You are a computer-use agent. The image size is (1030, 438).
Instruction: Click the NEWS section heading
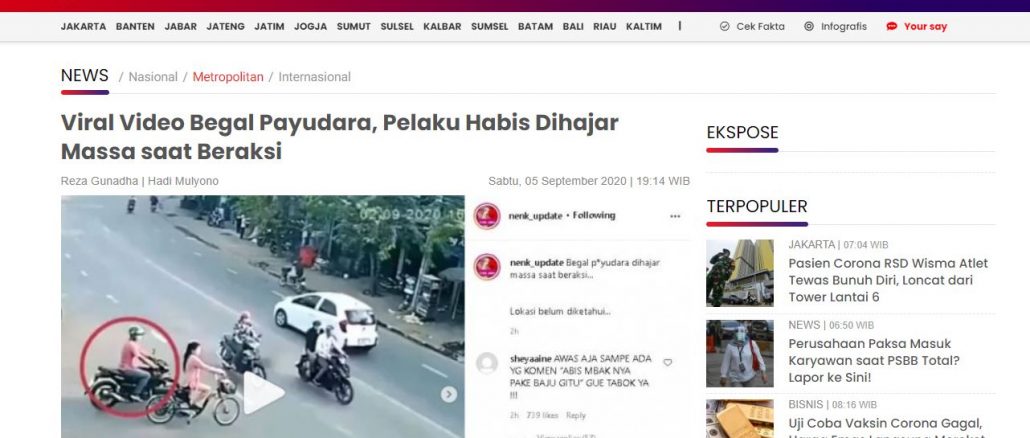coord(85,76)
